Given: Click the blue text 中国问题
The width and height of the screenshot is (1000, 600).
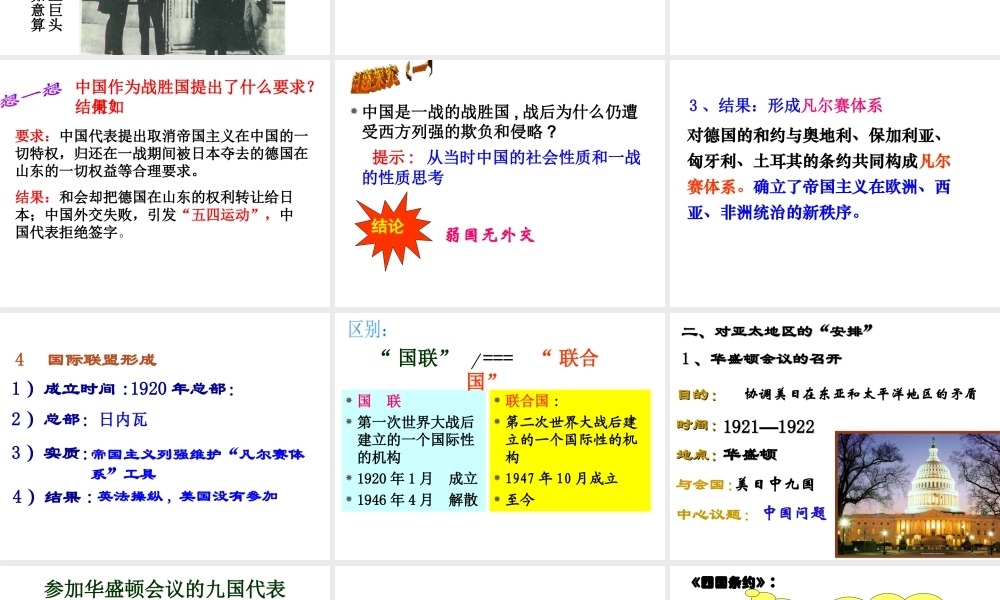Looking at the screenshot, I should click(x=795, y=513).
